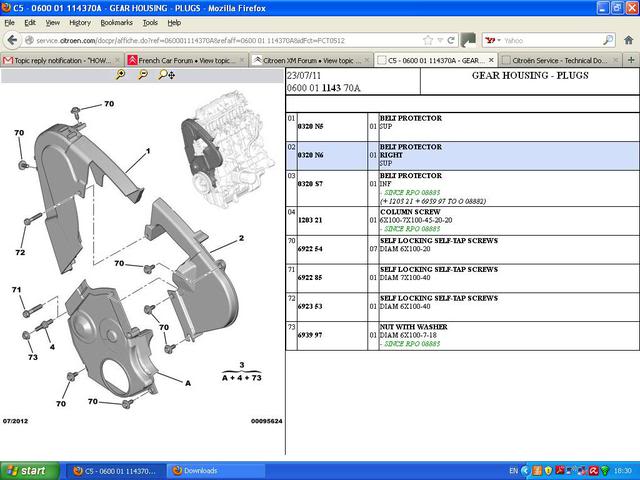Click the engine thumbnail illustration

click(x=229, y=149)
